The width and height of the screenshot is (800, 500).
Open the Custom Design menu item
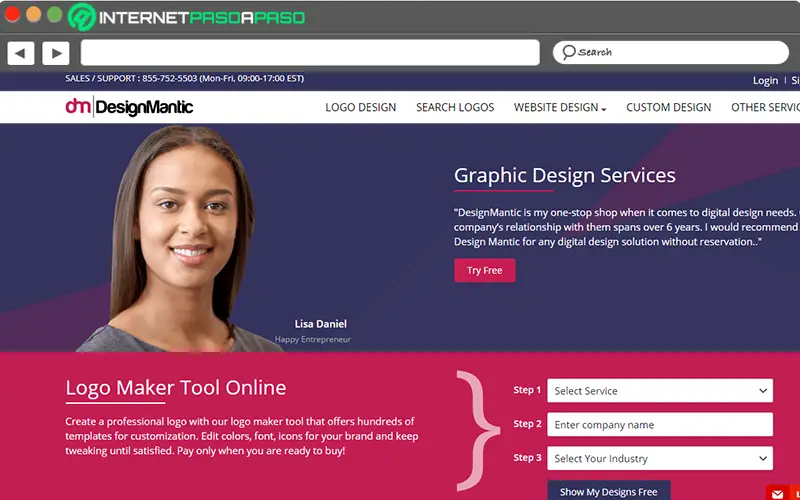[668, 107]
